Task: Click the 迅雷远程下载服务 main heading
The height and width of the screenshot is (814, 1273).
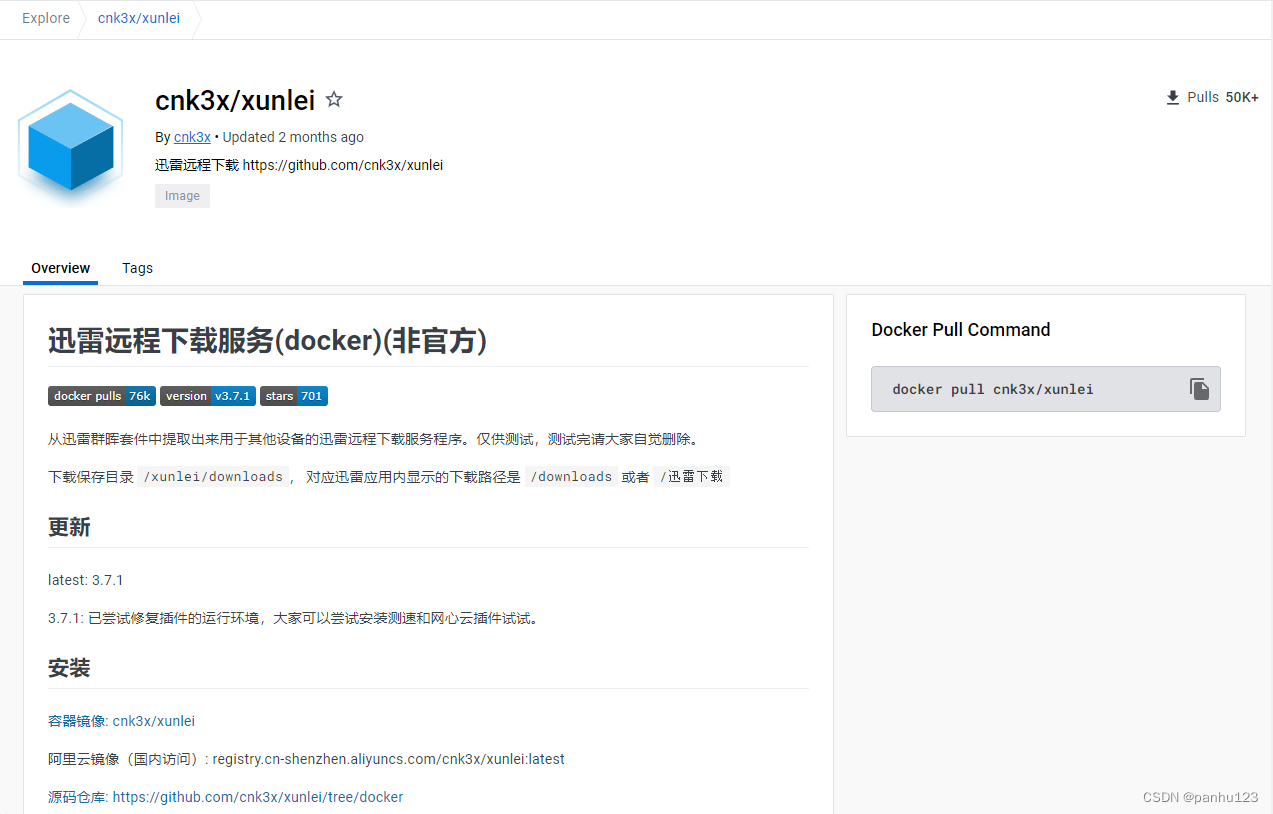Action: pos(267,341)
